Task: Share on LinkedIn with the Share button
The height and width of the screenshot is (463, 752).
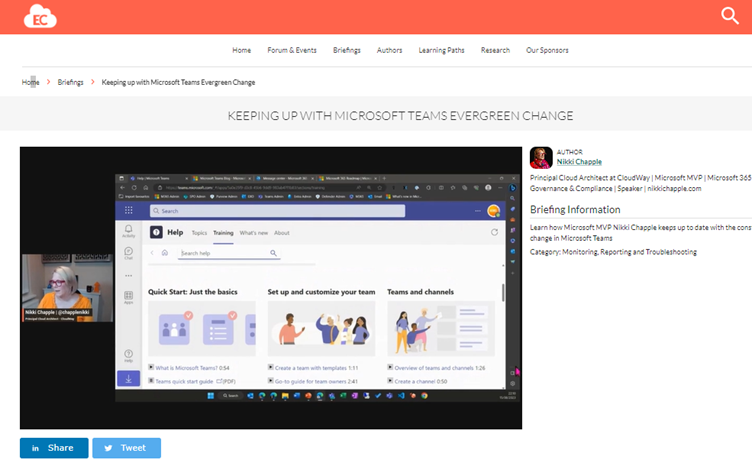Action: (54, 448)
